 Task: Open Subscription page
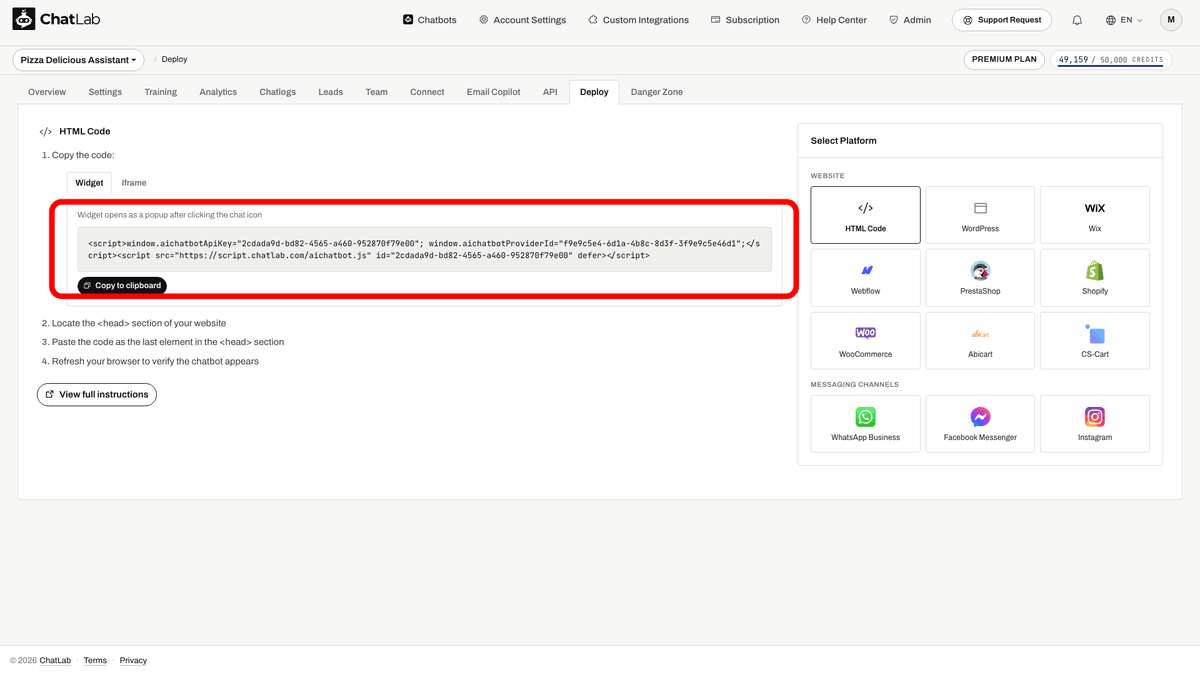pyautogui.click(x=745, y=20)
